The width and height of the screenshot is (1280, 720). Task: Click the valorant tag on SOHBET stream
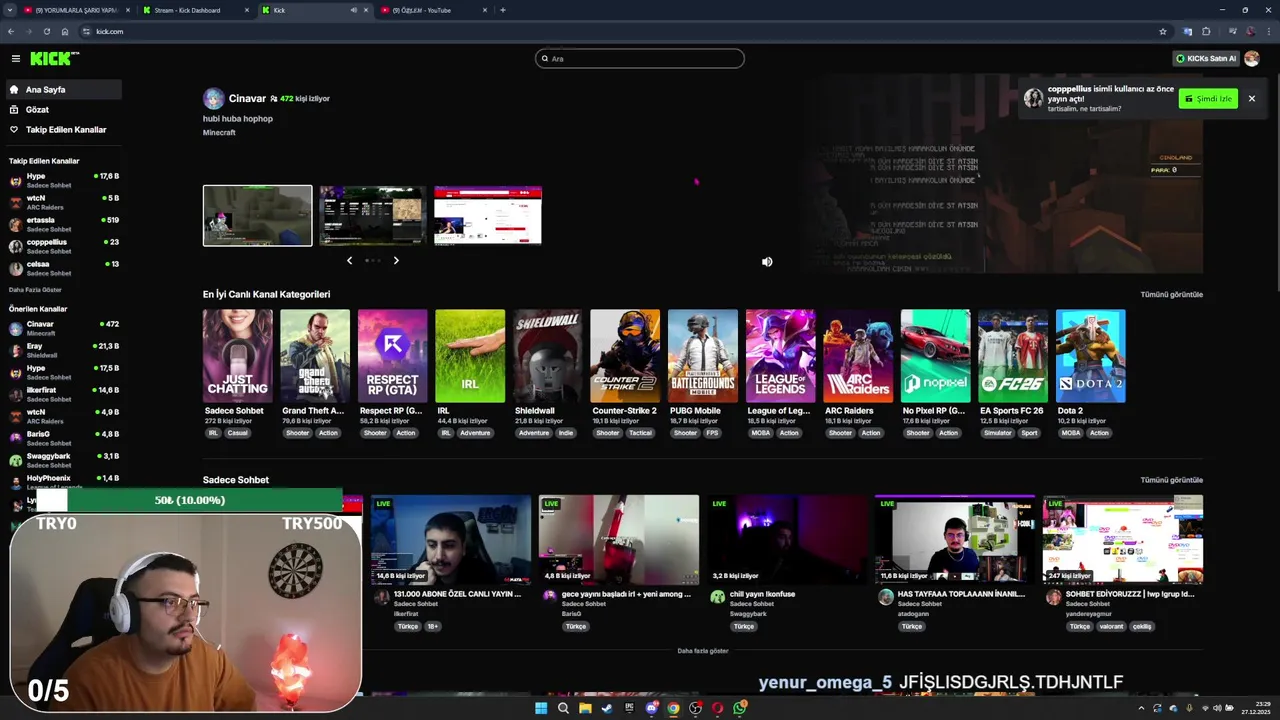click(x=1111, y=627)
